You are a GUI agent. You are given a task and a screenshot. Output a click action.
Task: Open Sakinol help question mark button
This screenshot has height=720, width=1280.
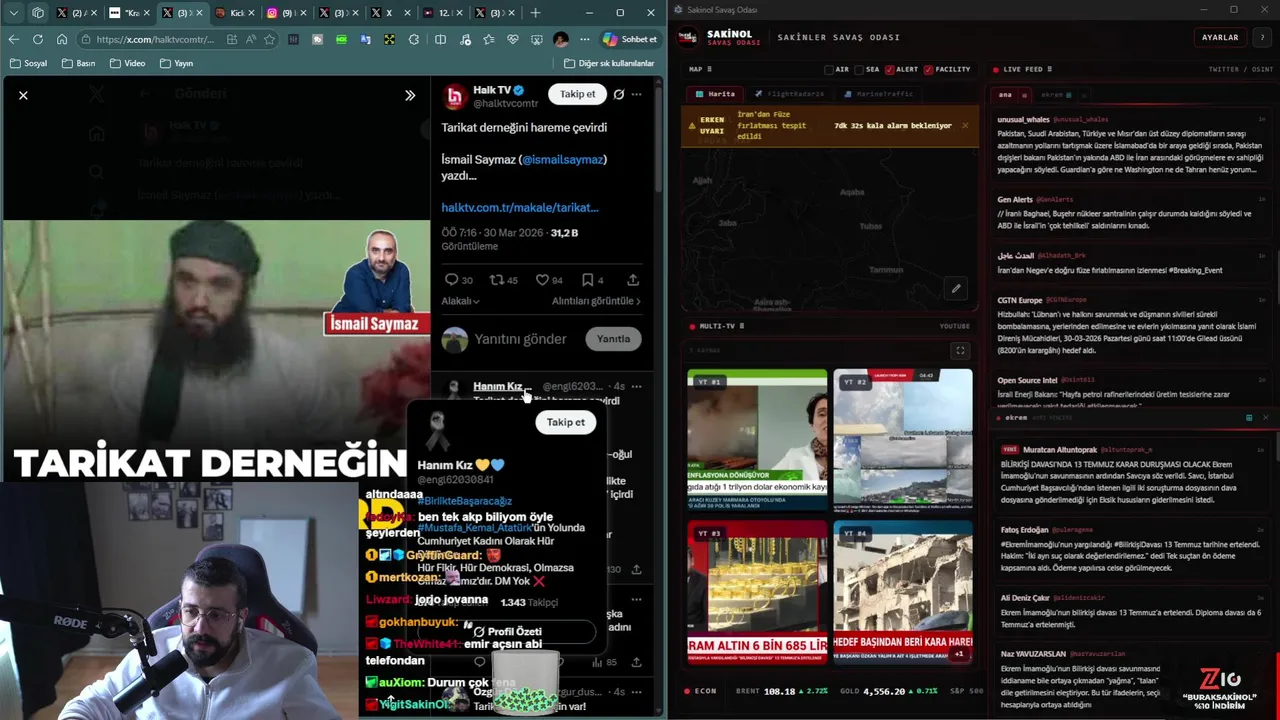1261,37
